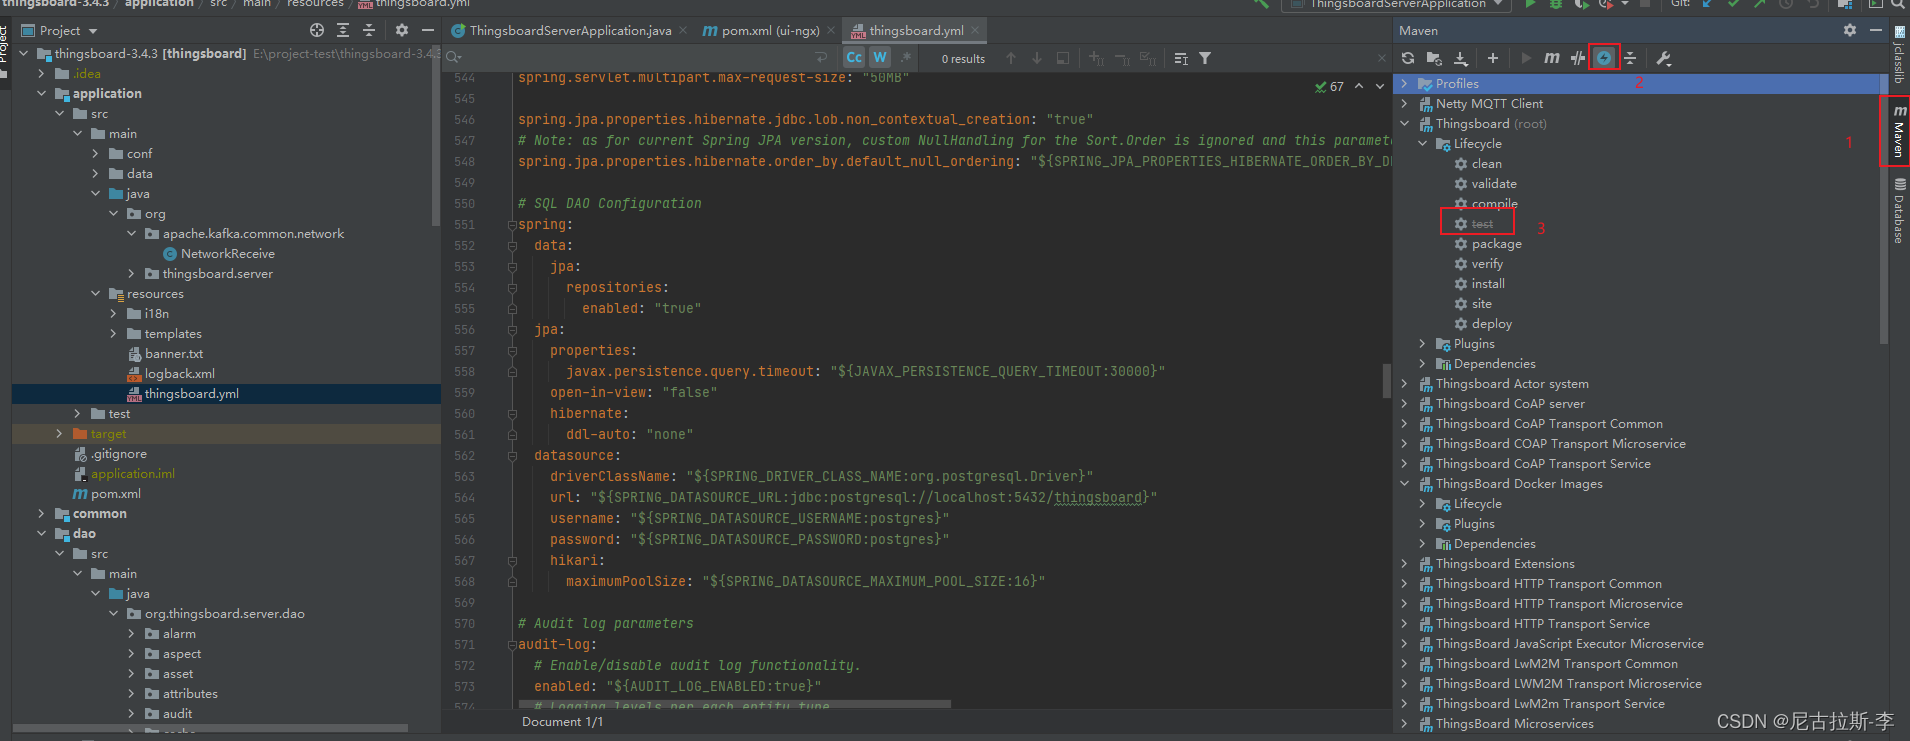This screenshot has height=741, width=1910.
Task: Toggle Skip Tests mode lightning icon
Action: (x=1604, y=58)
